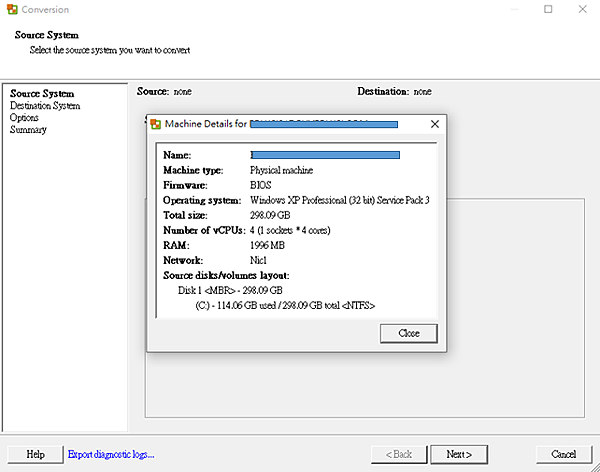
Task: Click the 'BIOS' firmware value
Action: pos(261,185)
